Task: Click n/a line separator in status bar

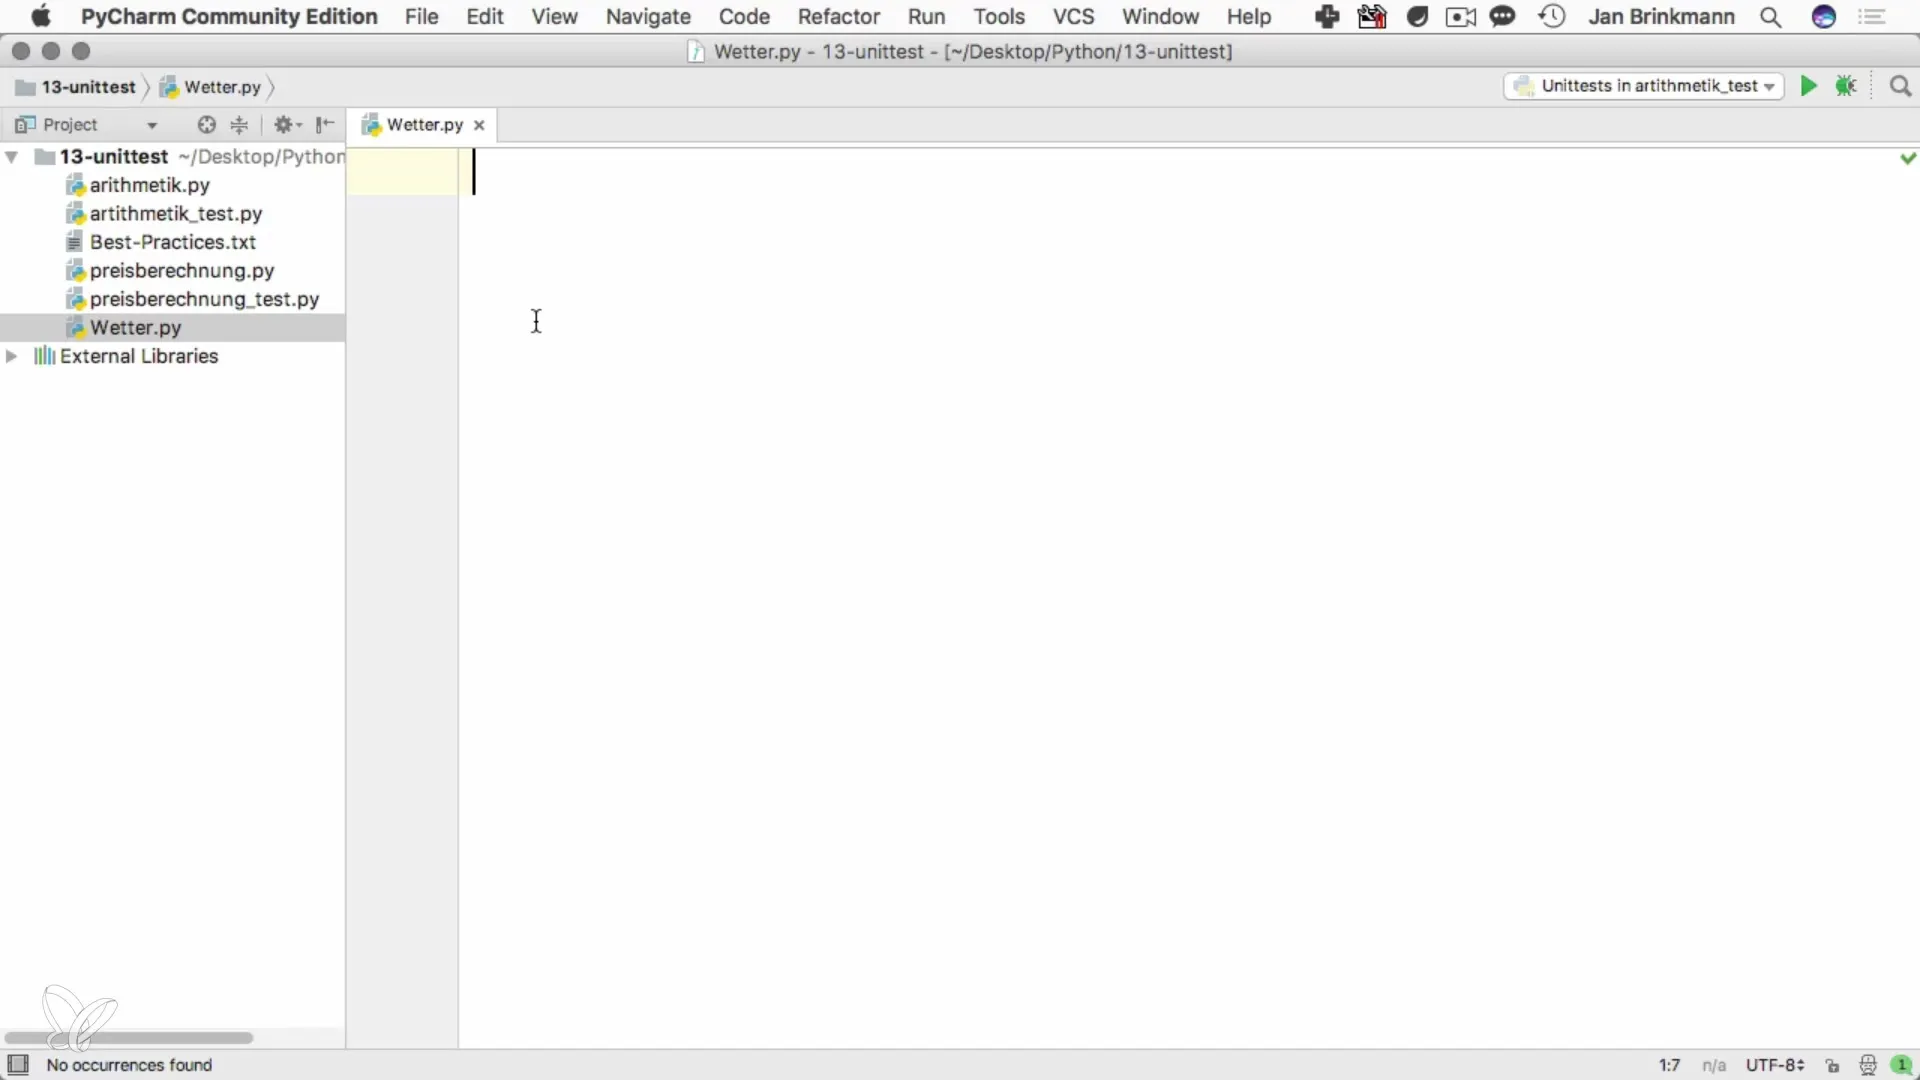Action: tap(1714, 1065)
